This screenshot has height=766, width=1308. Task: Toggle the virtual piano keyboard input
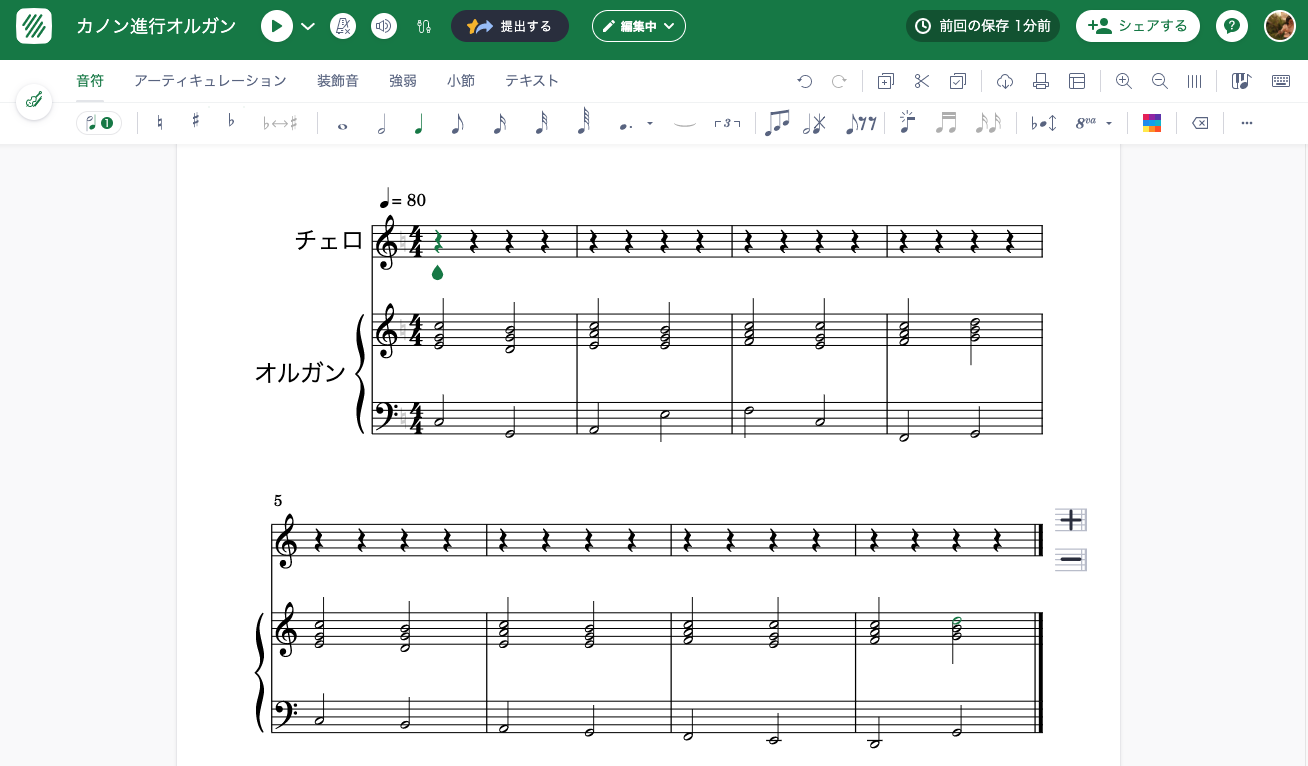click(x=1241, y=81)
